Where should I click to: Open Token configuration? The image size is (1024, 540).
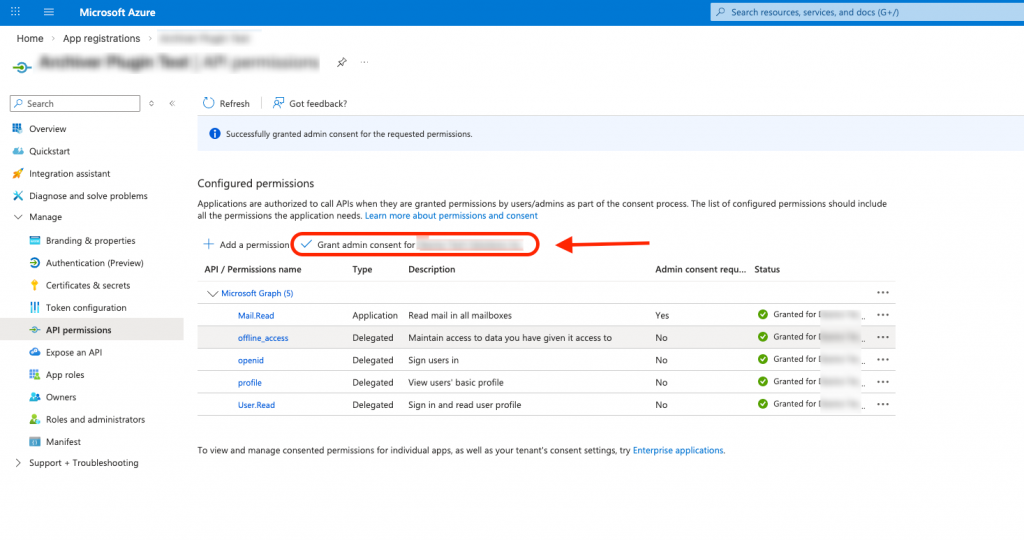point(86,308)
